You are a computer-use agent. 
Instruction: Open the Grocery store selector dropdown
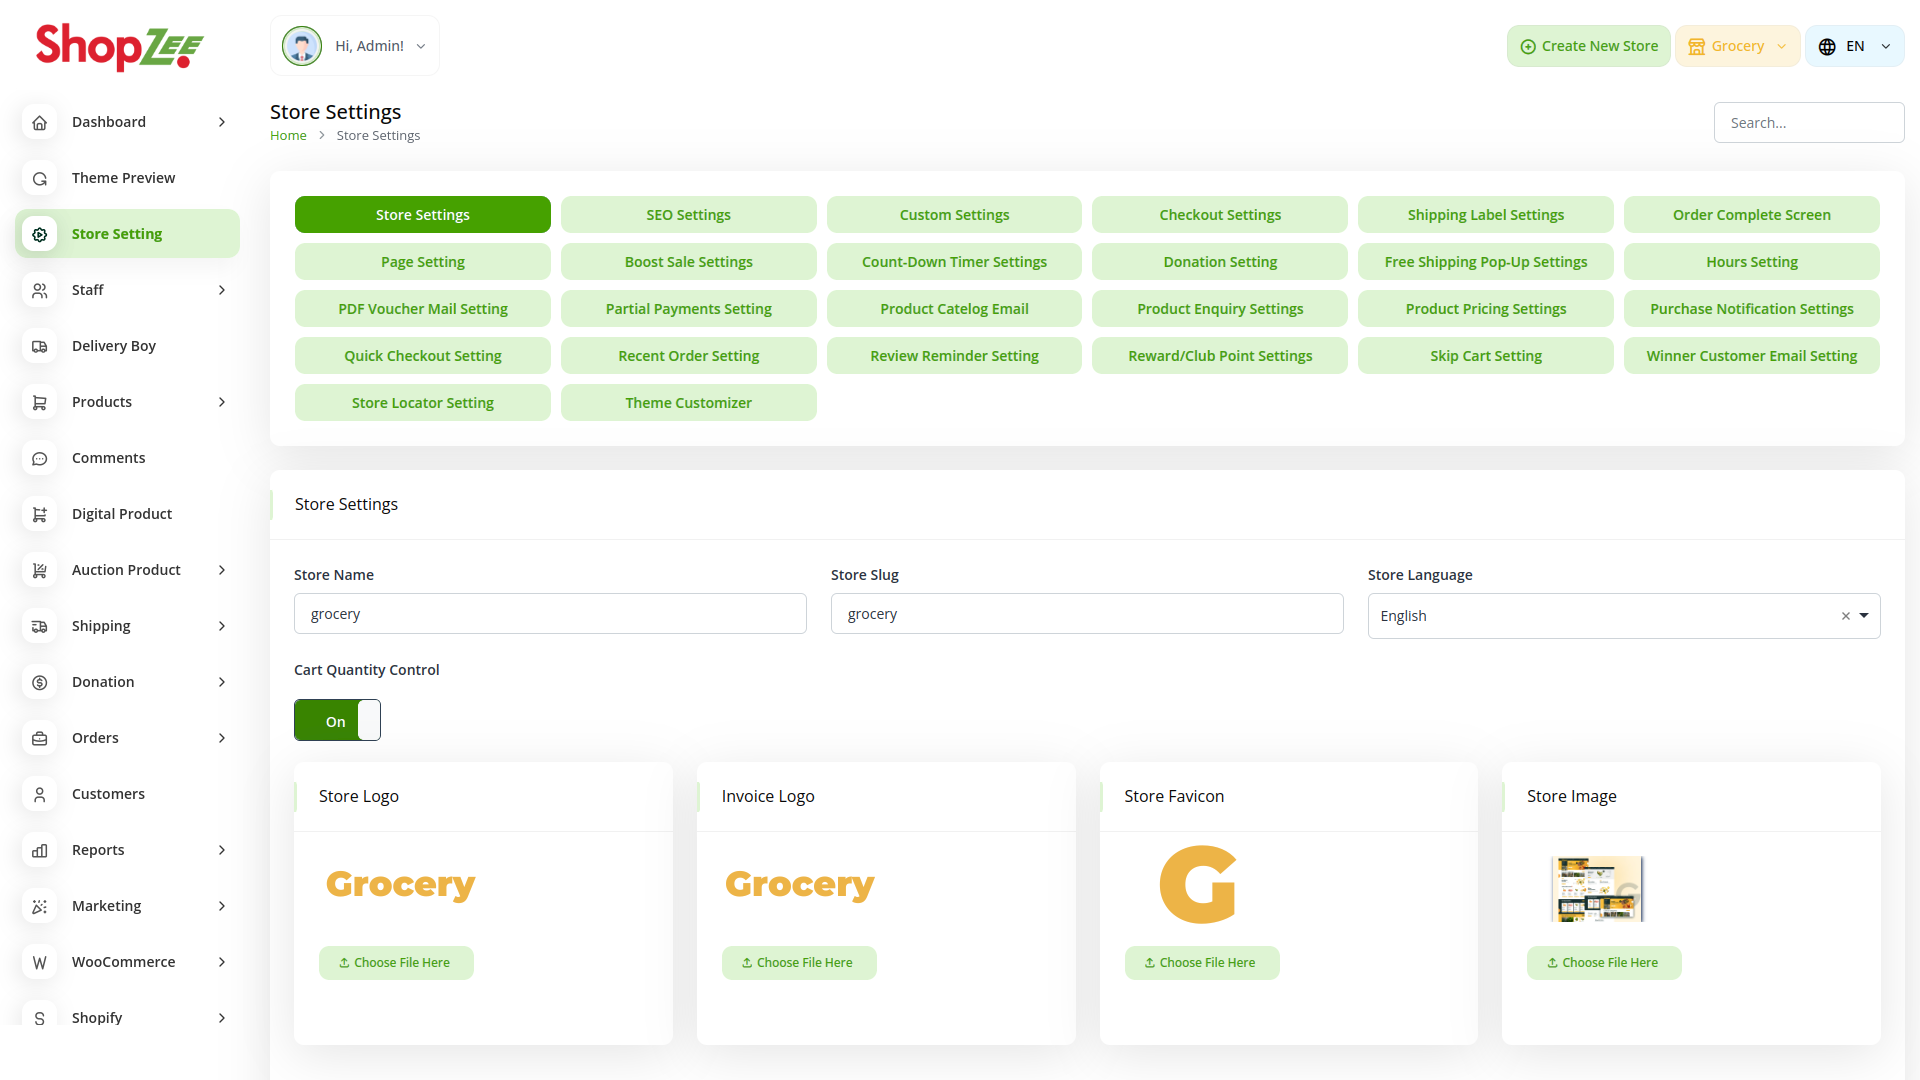click(1737, 47)
